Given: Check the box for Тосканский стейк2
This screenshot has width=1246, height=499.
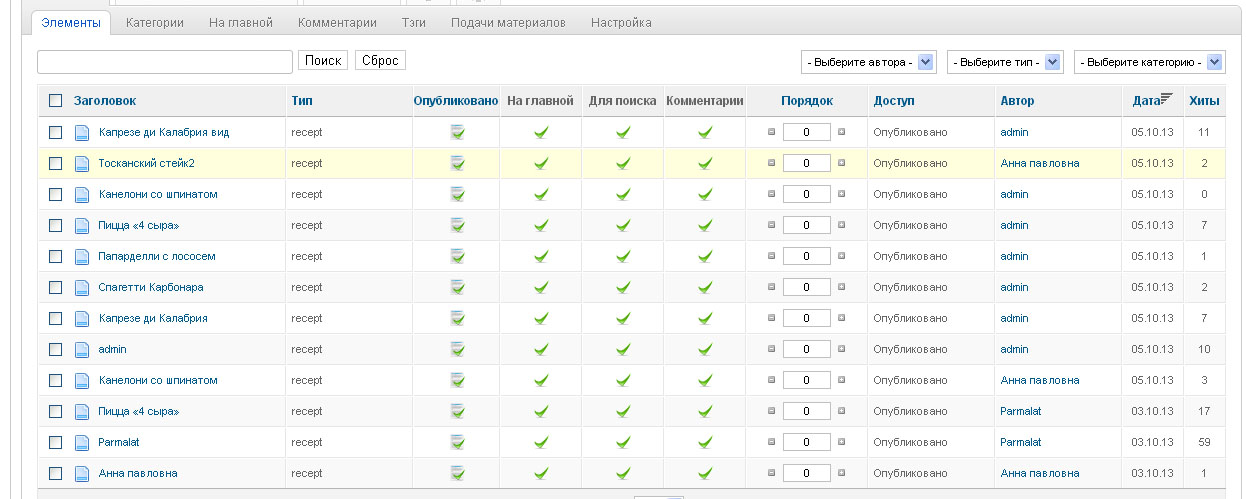Looking at the screenshot, I should [55, 163].
